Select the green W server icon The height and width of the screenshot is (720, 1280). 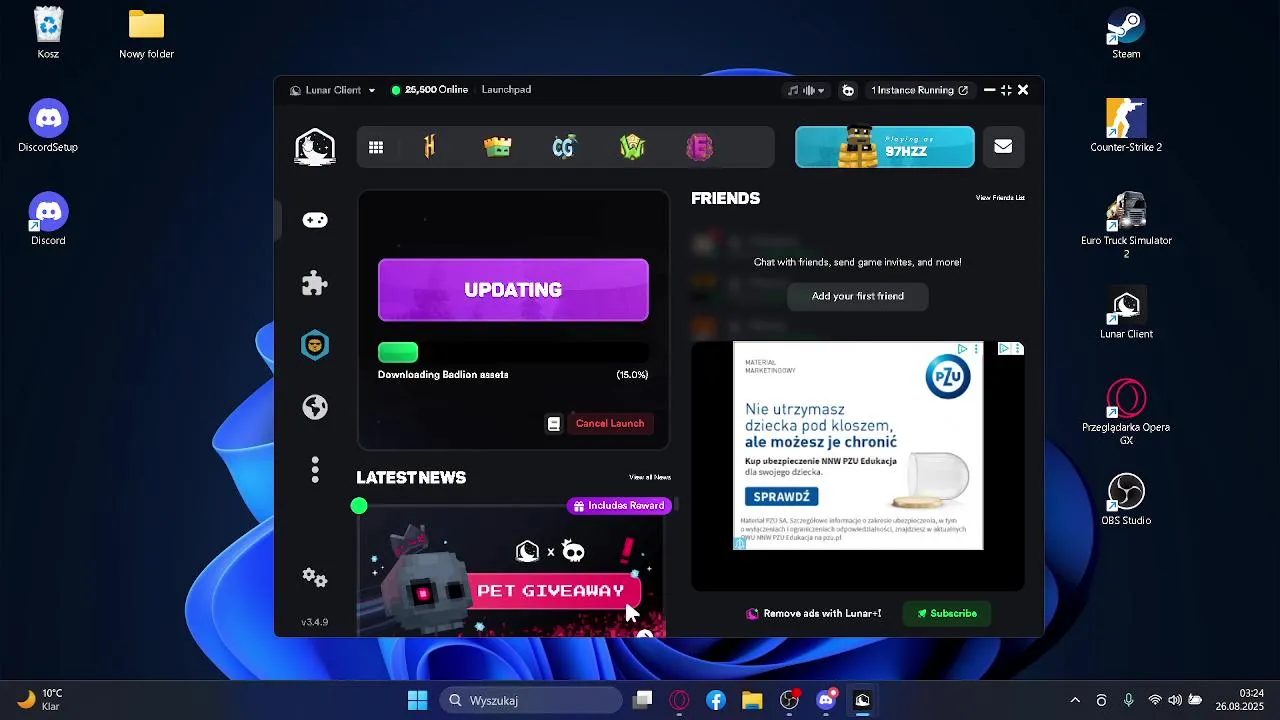point(632,148)
